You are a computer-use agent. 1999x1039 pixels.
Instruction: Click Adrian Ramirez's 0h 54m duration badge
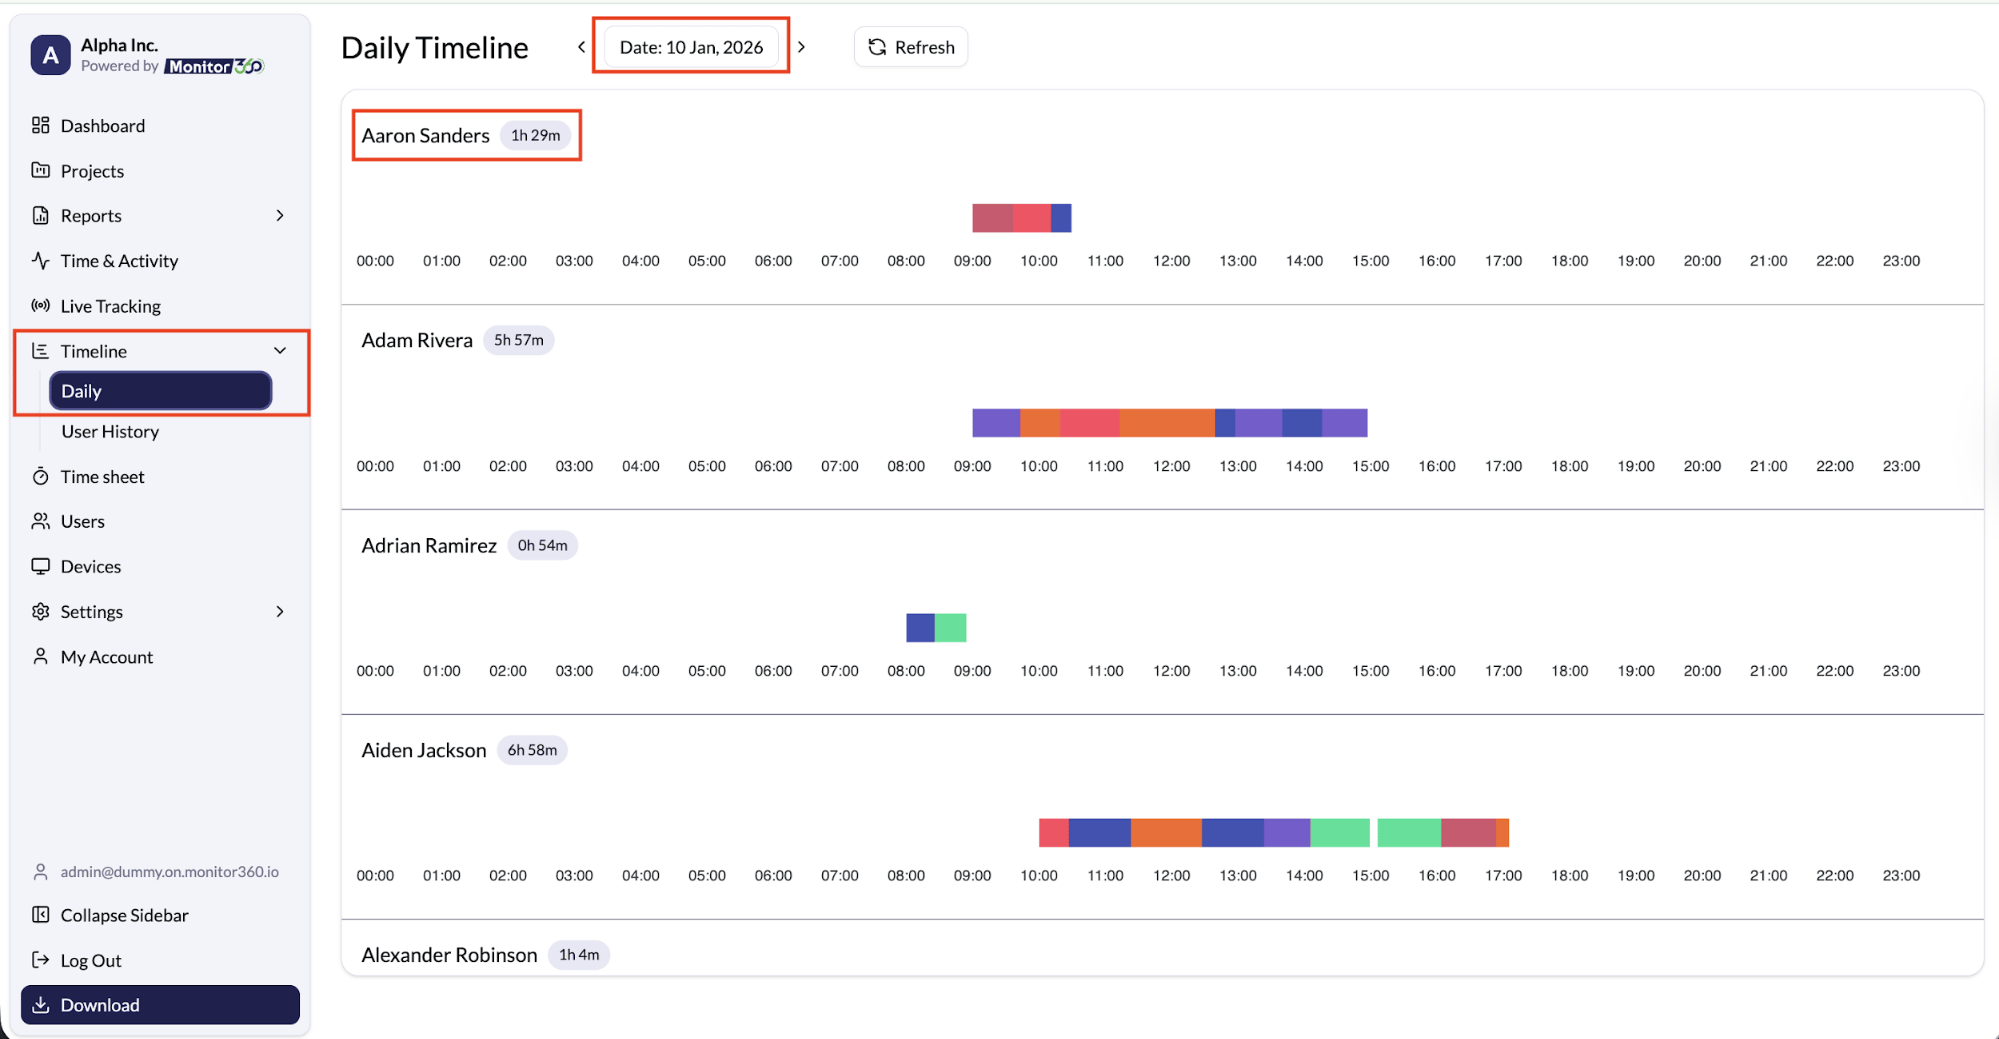pos(543,545)
